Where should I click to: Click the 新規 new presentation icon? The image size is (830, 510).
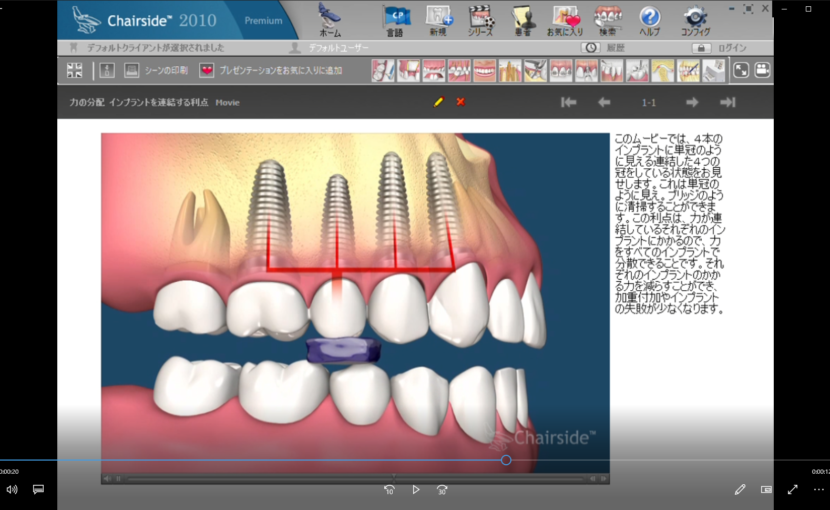pyautogui.click(x=439, y=20)
